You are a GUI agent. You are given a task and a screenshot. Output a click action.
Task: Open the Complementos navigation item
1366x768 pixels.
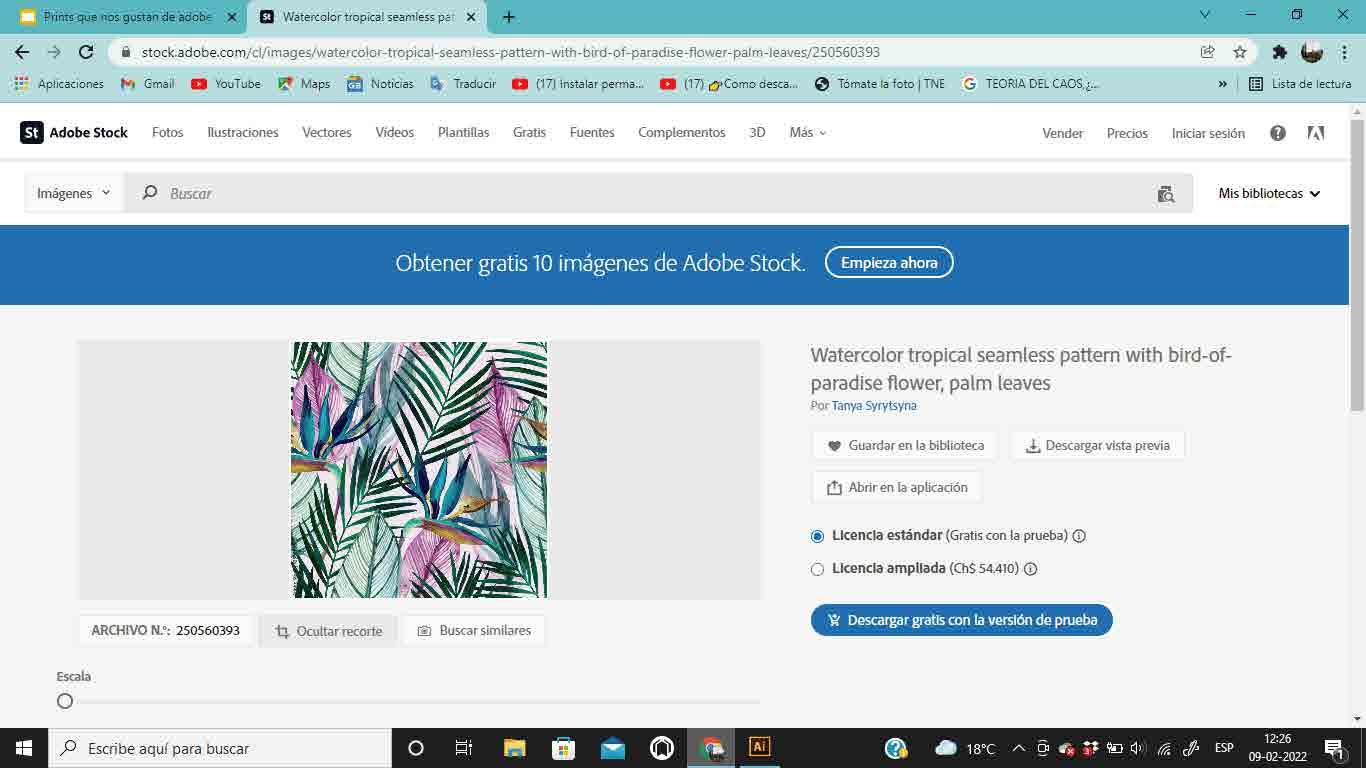pyautogui.click(x=682, y=132)
